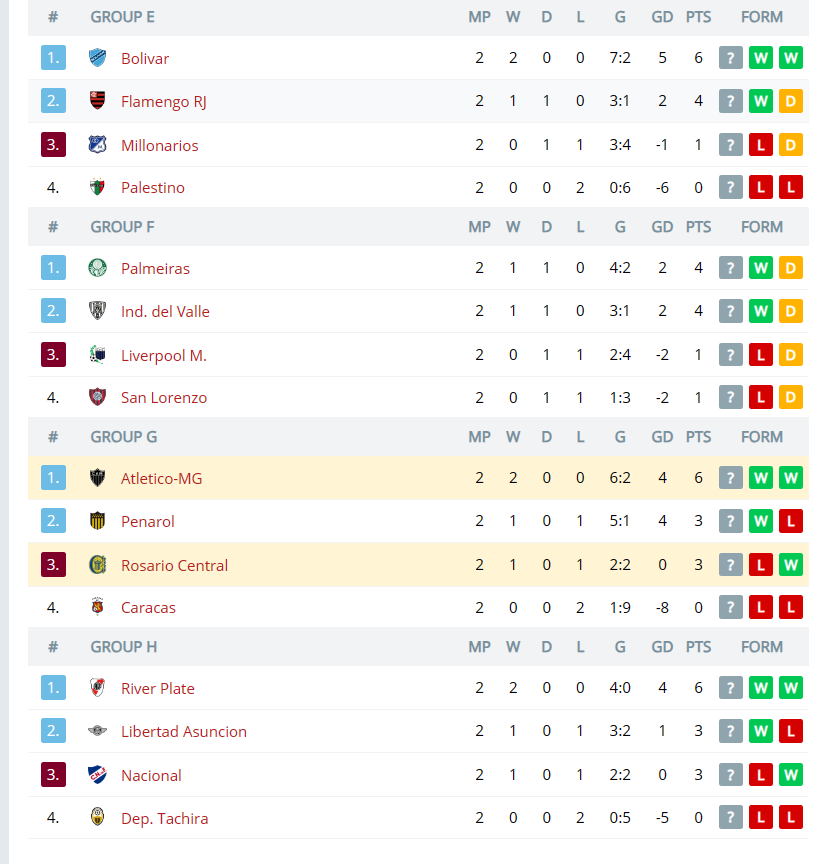
Task: Click Bolivar's upcoming match question mark badge
Action: [x=730, y=57]
